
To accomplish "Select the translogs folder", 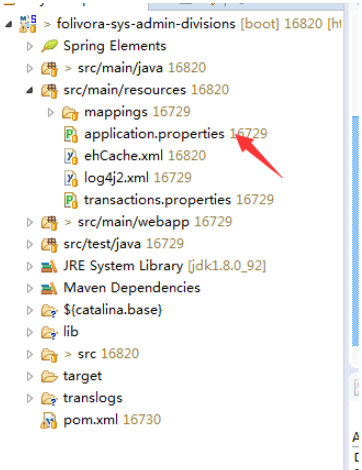I will (93, 398).
